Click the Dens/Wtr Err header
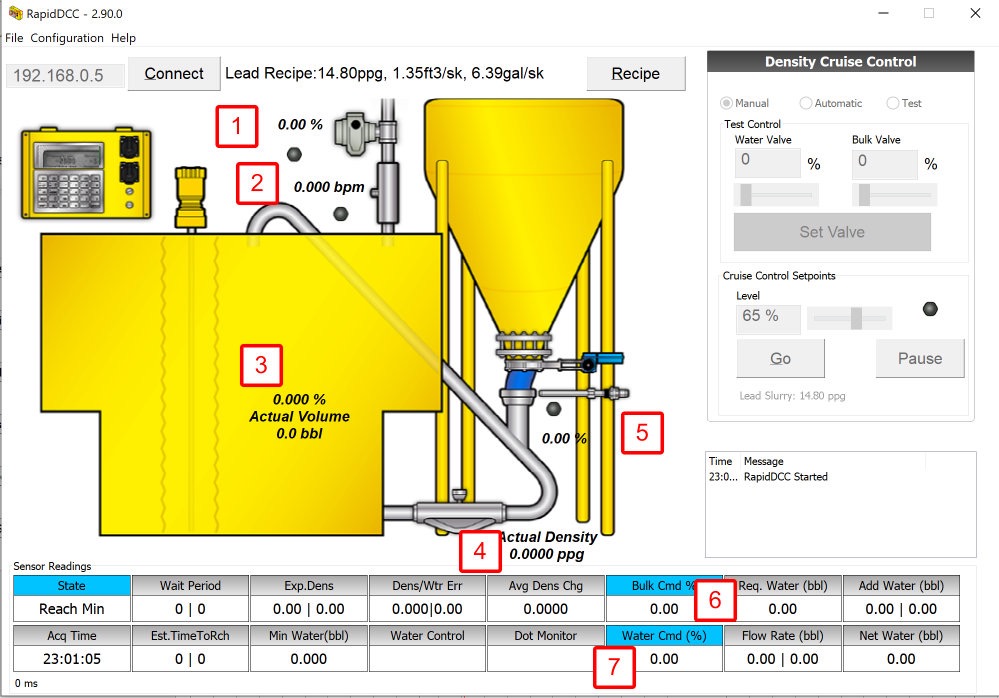999x698 pixels. pyautogui.click(x=427, y=585)
